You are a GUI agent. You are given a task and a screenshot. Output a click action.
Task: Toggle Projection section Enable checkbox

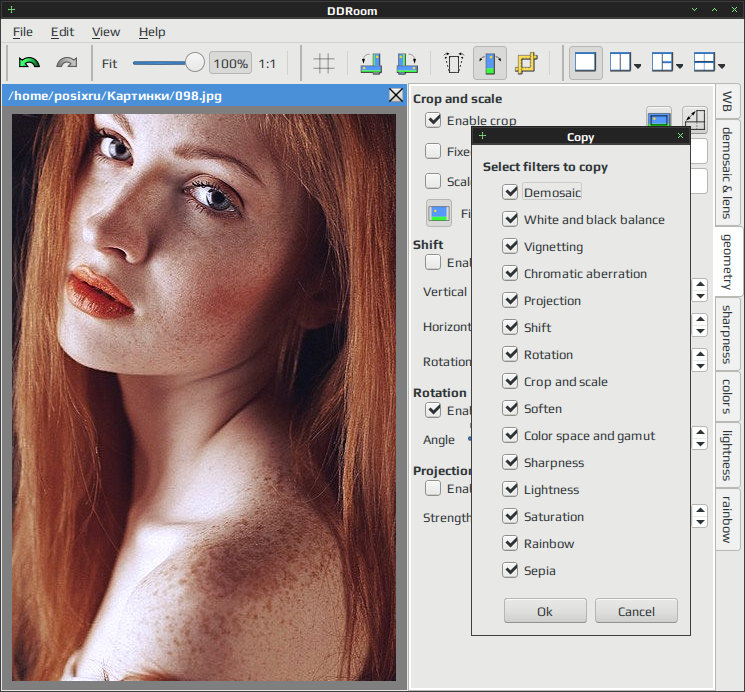(433, 488)
